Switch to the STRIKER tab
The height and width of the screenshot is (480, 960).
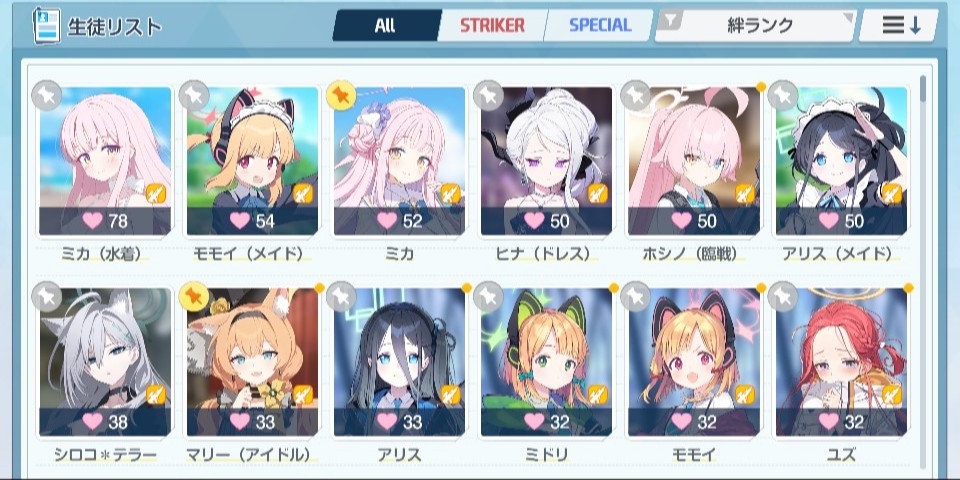[x=492, y=25]
